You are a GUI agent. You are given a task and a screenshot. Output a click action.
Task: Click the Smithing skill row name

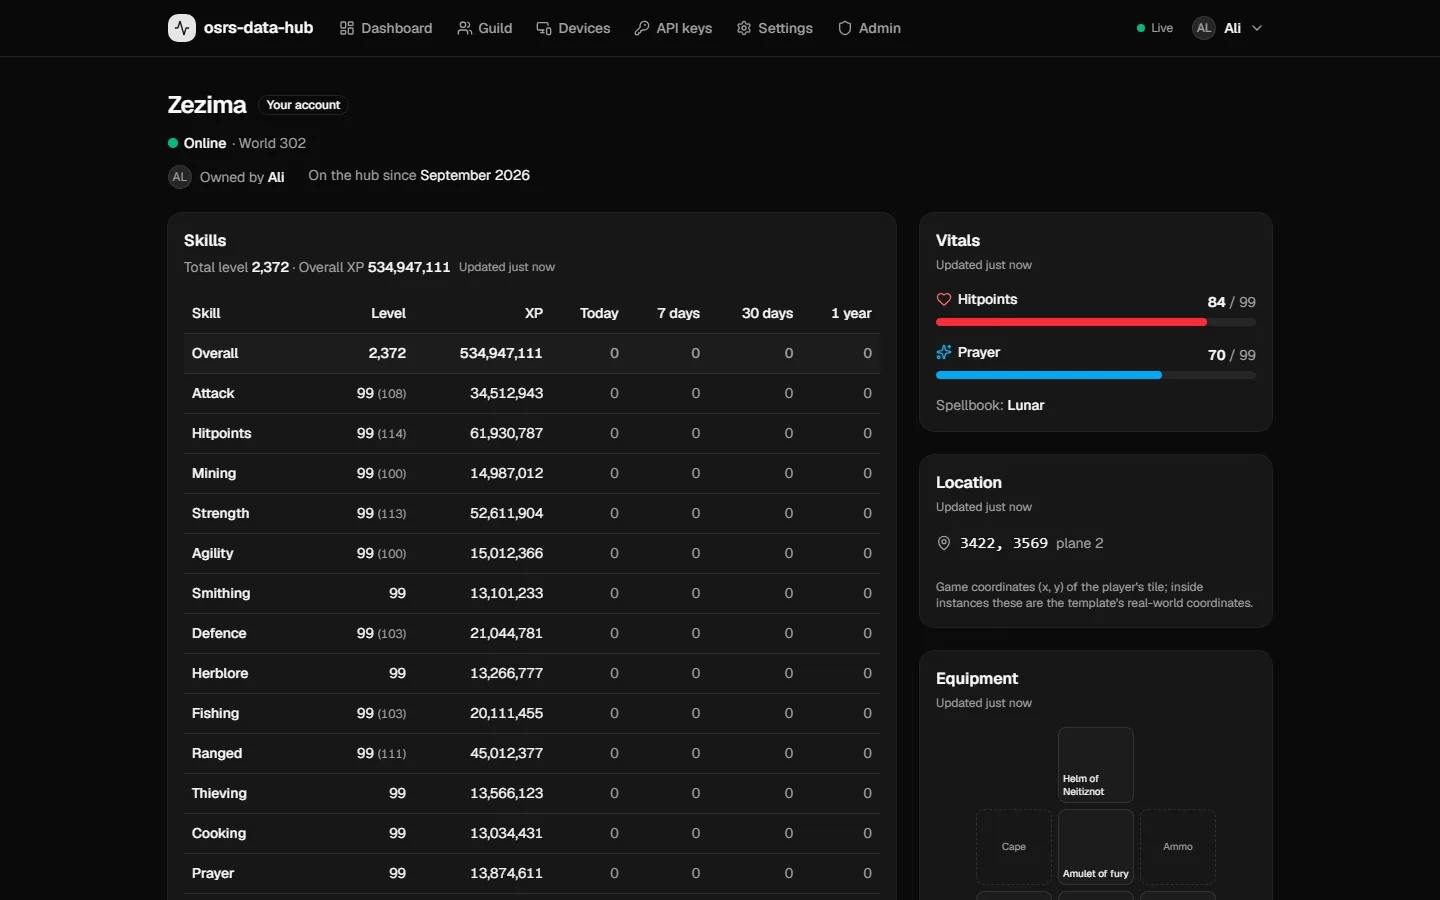[221, 593]
